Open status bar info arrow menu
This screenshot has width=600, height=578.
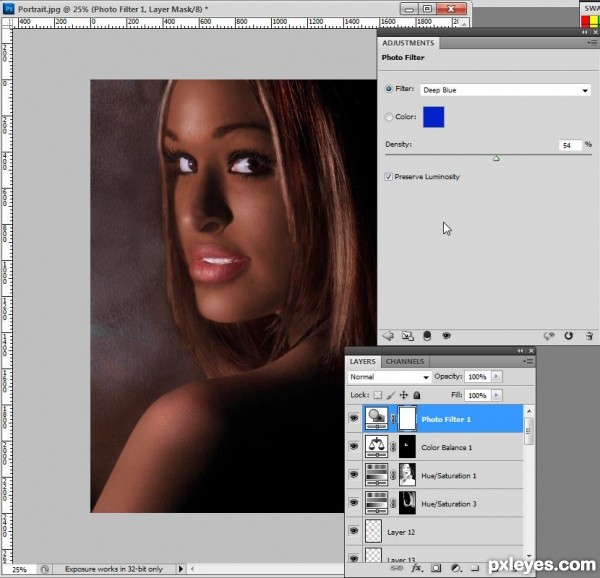[181, 569]
